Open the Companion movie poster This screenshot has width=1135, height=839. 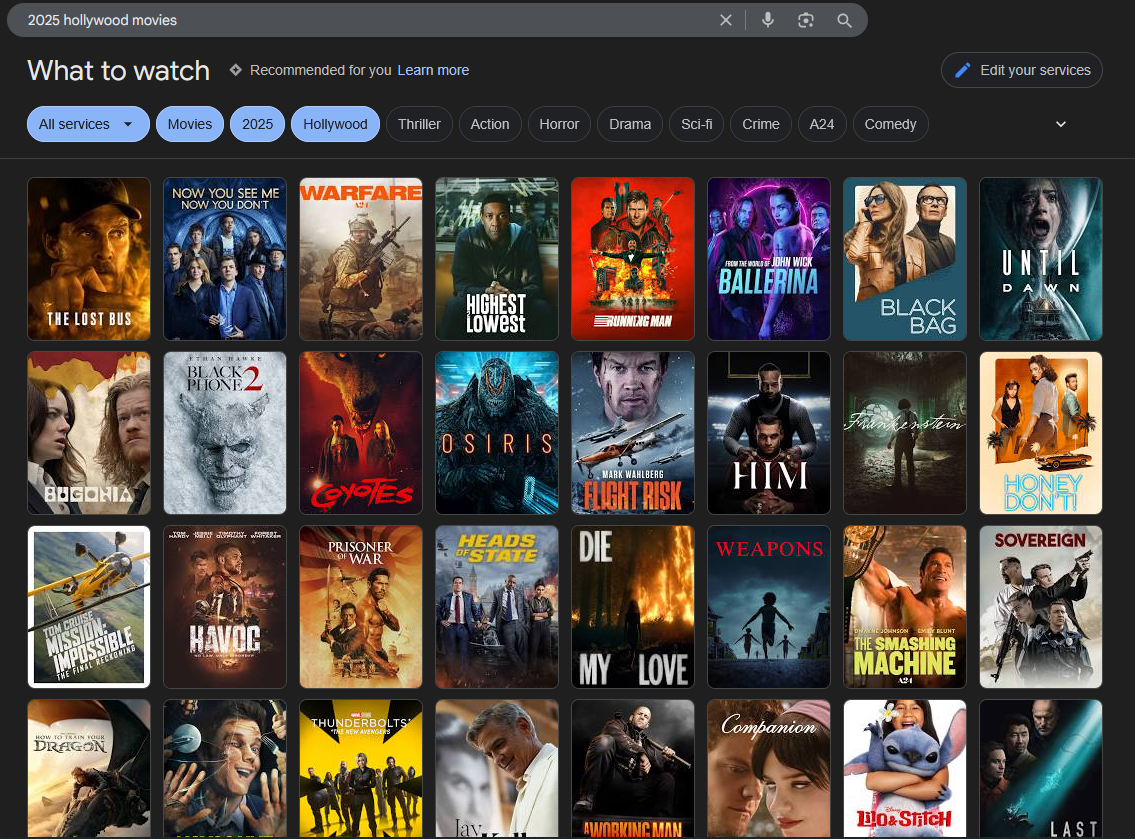(769, 769)
